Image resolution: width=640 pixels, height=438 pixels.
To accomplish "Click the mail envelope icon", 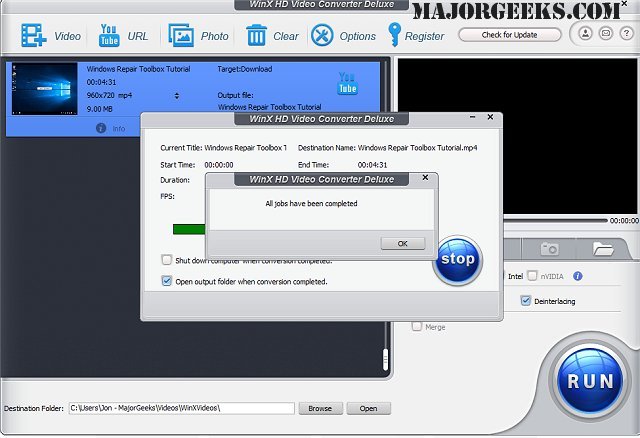I will coord(606,33).
